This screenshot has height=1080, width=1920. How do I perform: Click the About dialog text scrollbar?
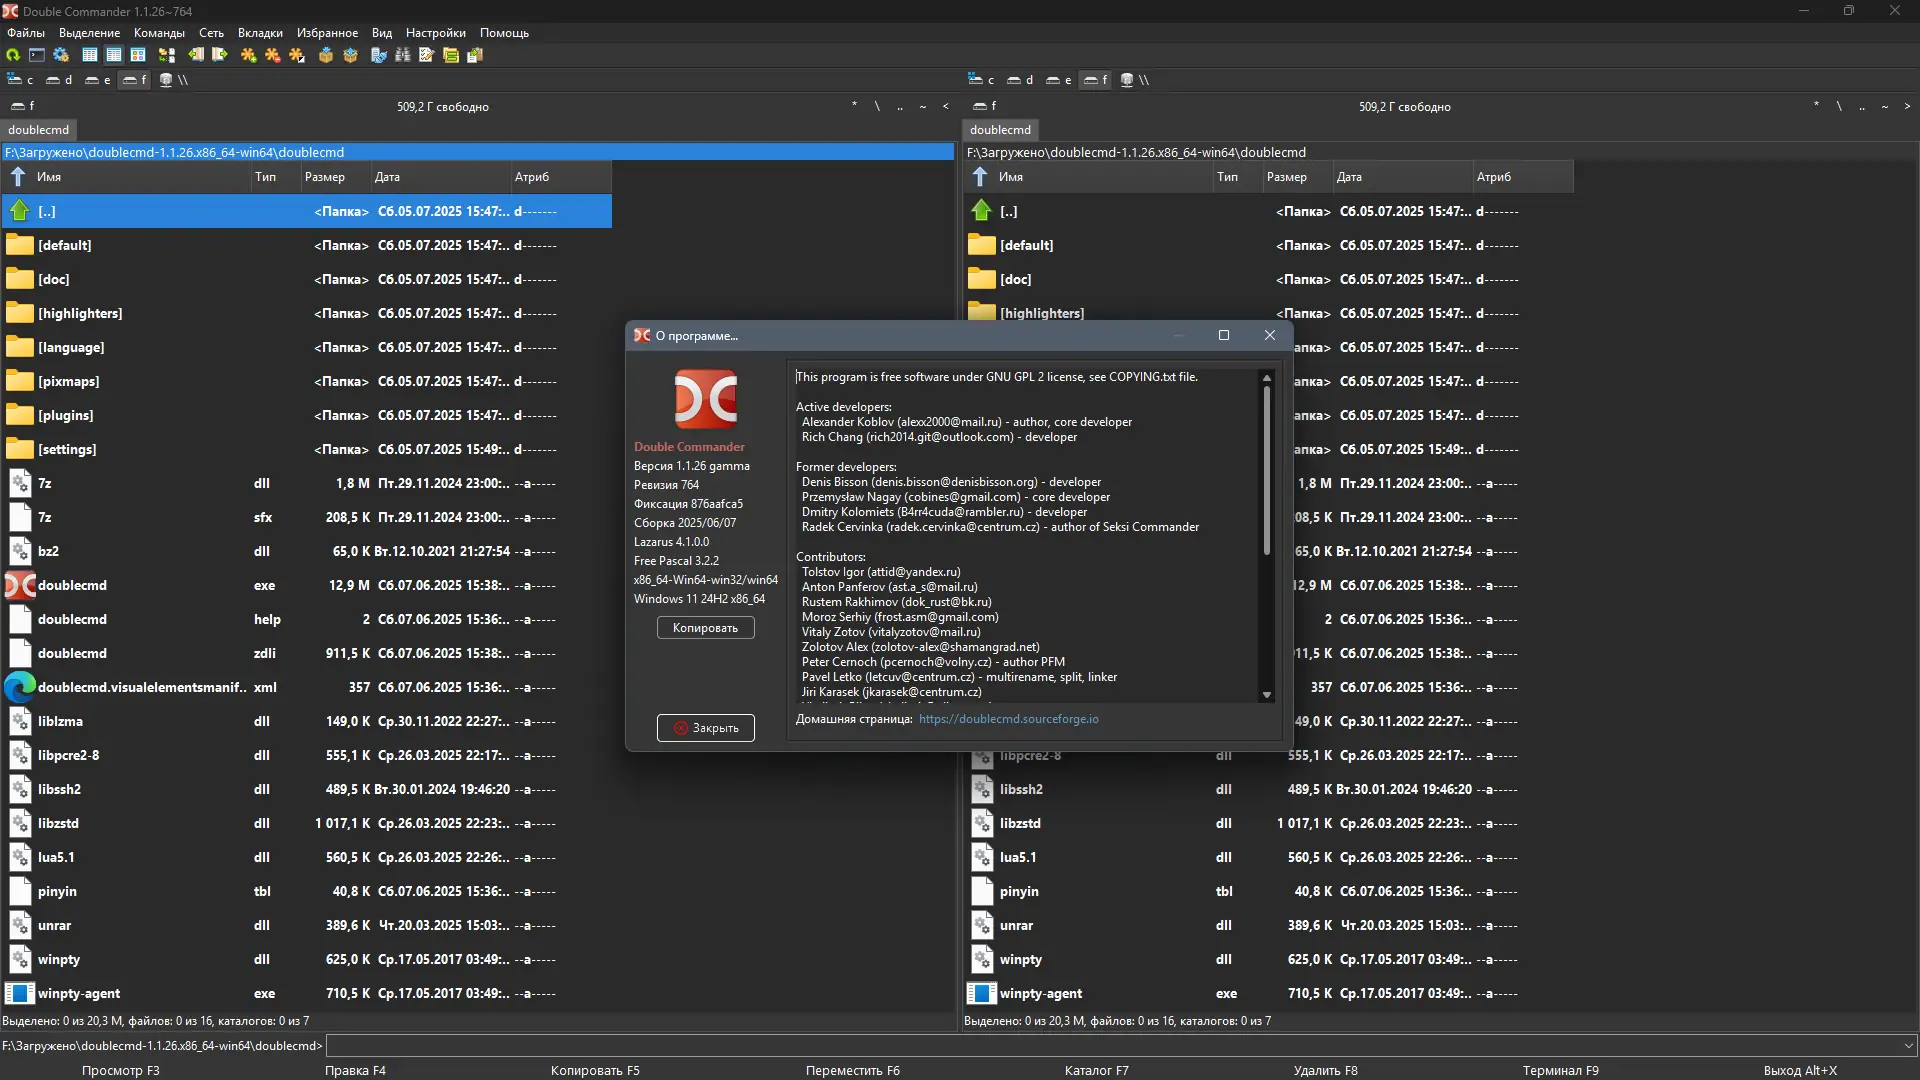point(1266,470)
